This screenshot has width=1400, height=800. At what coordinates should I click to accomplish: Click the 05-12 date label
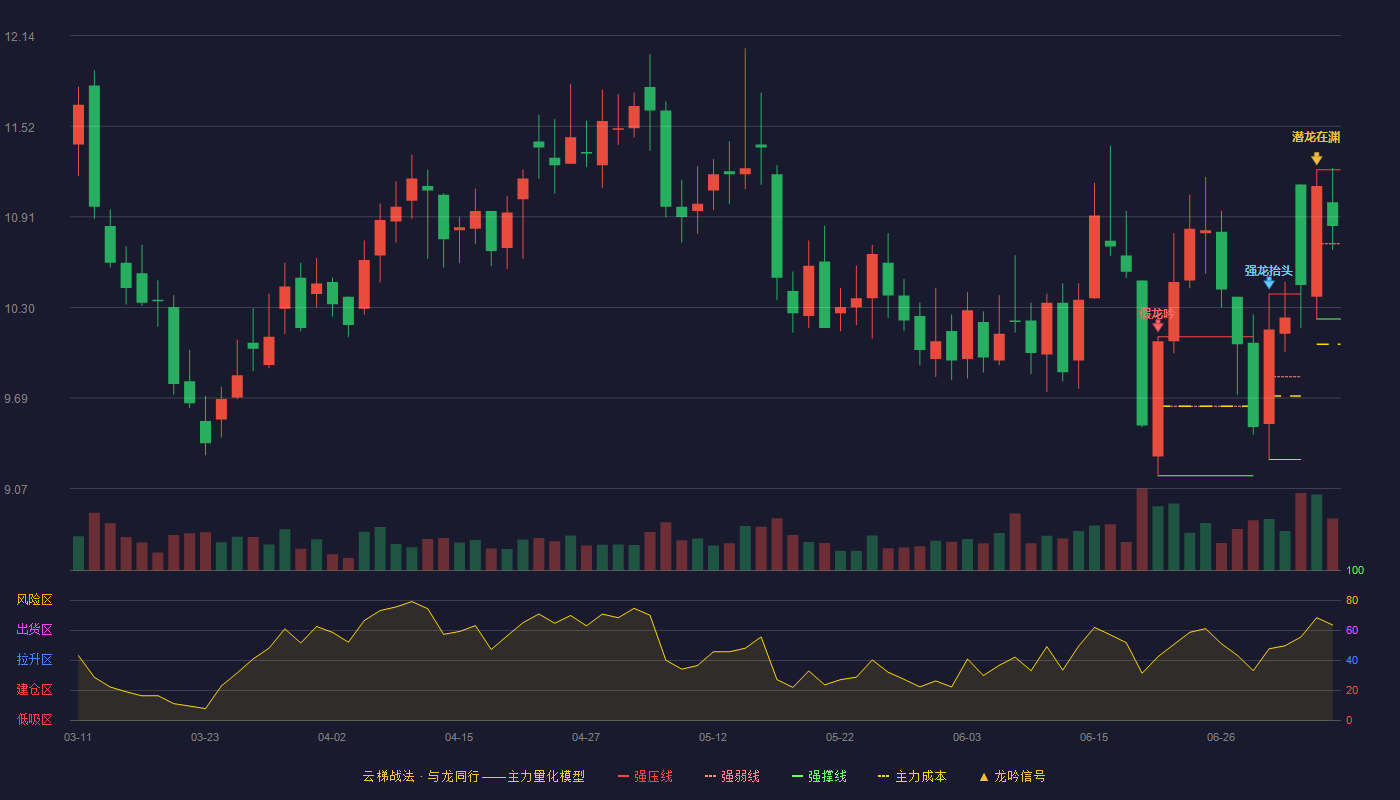coord(713,737)
